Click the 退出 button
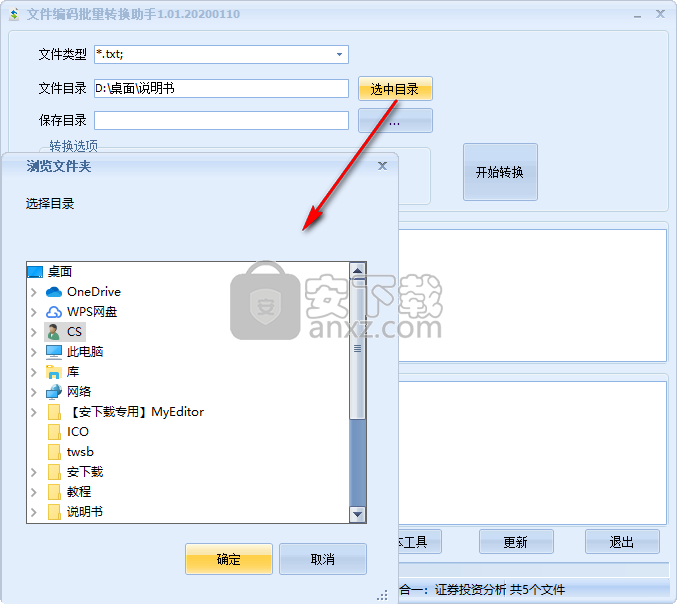The image size is (677, 604). coord(622,542)
